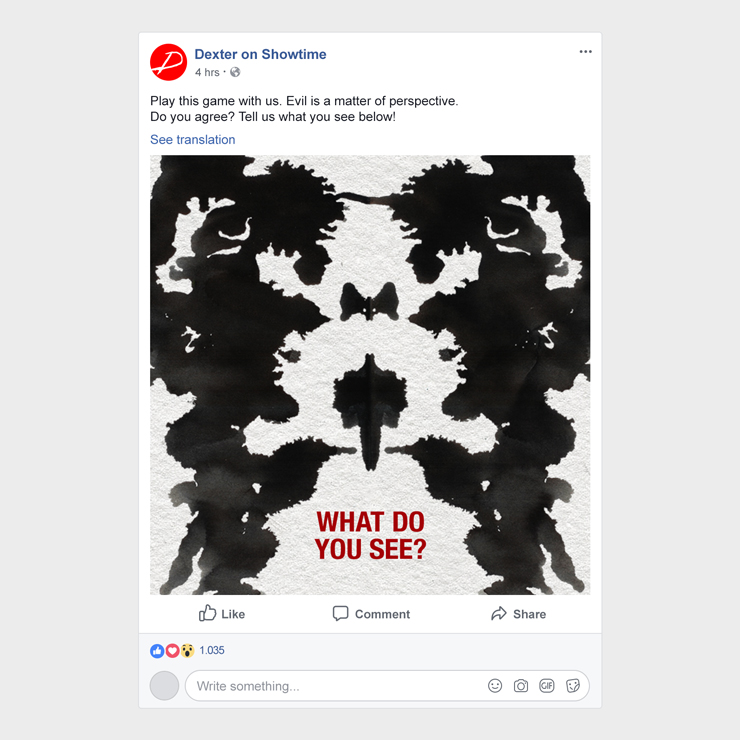
Task: Open the 1.035 reactions count
Action: pyautogui.click(x=212, y=650)
